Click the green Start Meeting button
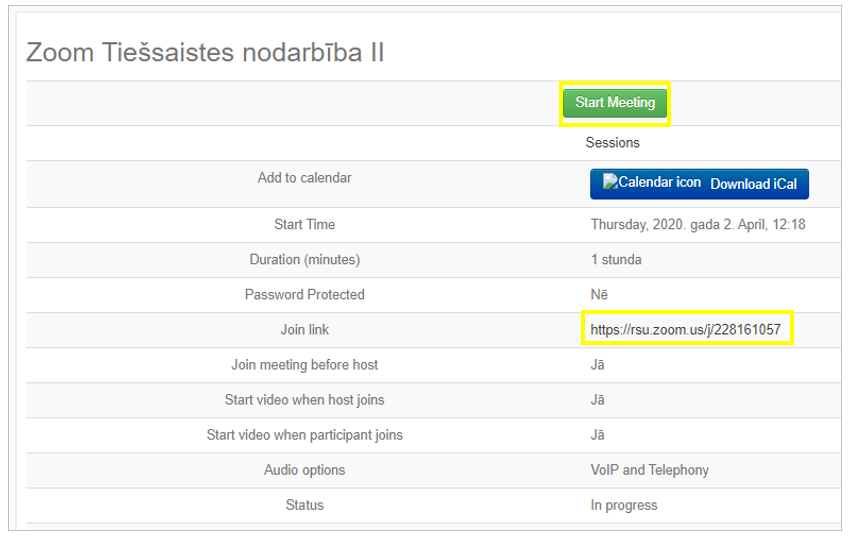851x537 pixels. tap(614, 103)
